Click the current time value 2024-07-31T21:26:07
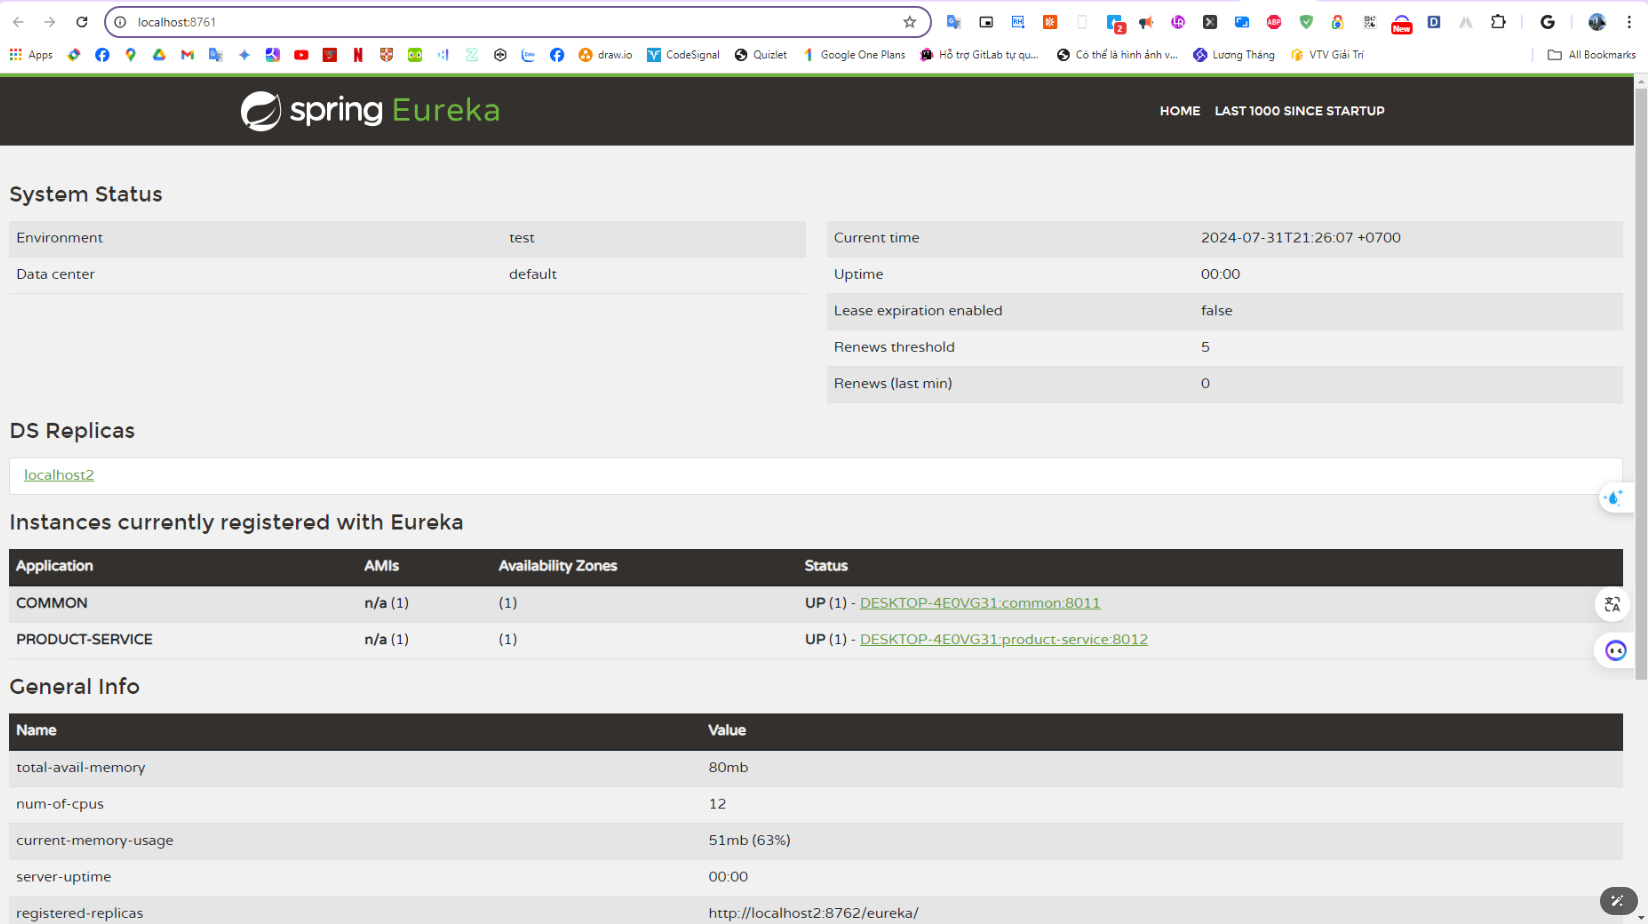The width and height of the screenshot is (1648, 924). point(1301,238)
